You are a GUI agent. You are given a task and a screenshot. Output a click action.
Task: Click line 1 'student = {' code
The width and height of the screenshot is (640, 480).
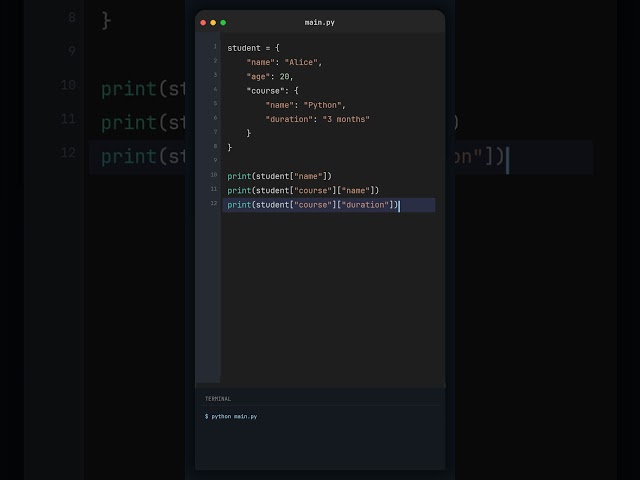coord(253,48)
